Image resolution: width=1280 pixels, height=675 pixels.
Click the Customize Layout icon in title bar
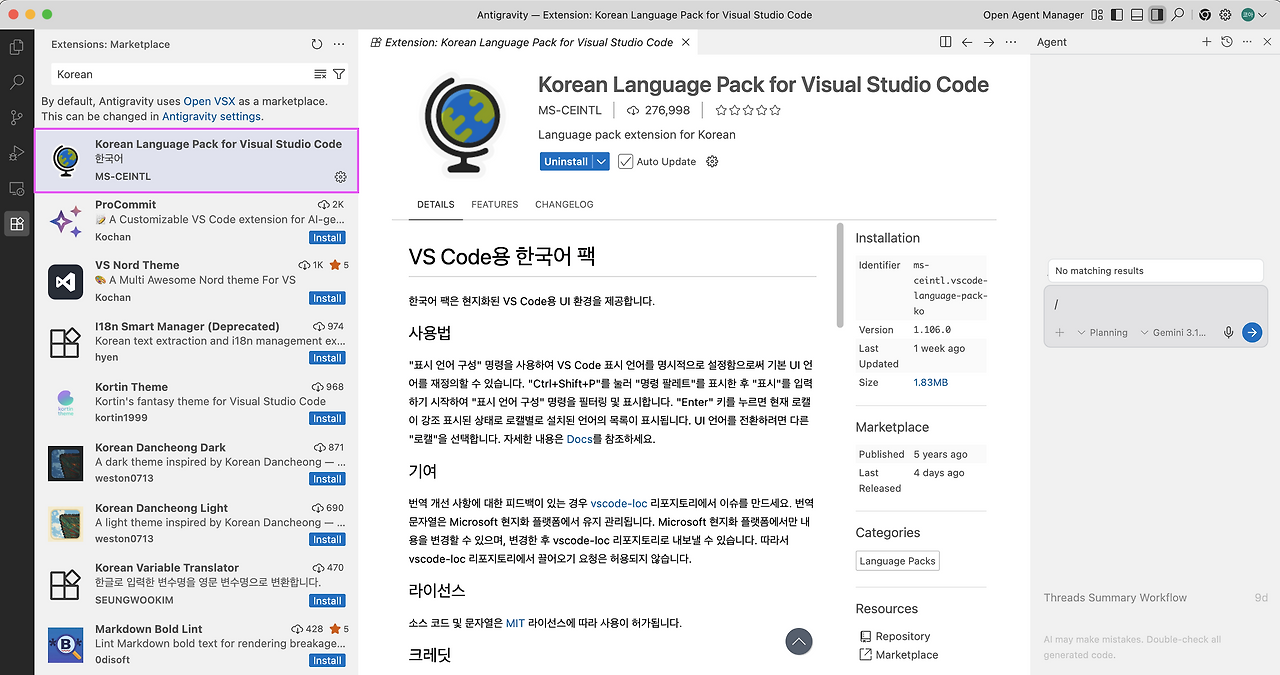coord(1098,15)
